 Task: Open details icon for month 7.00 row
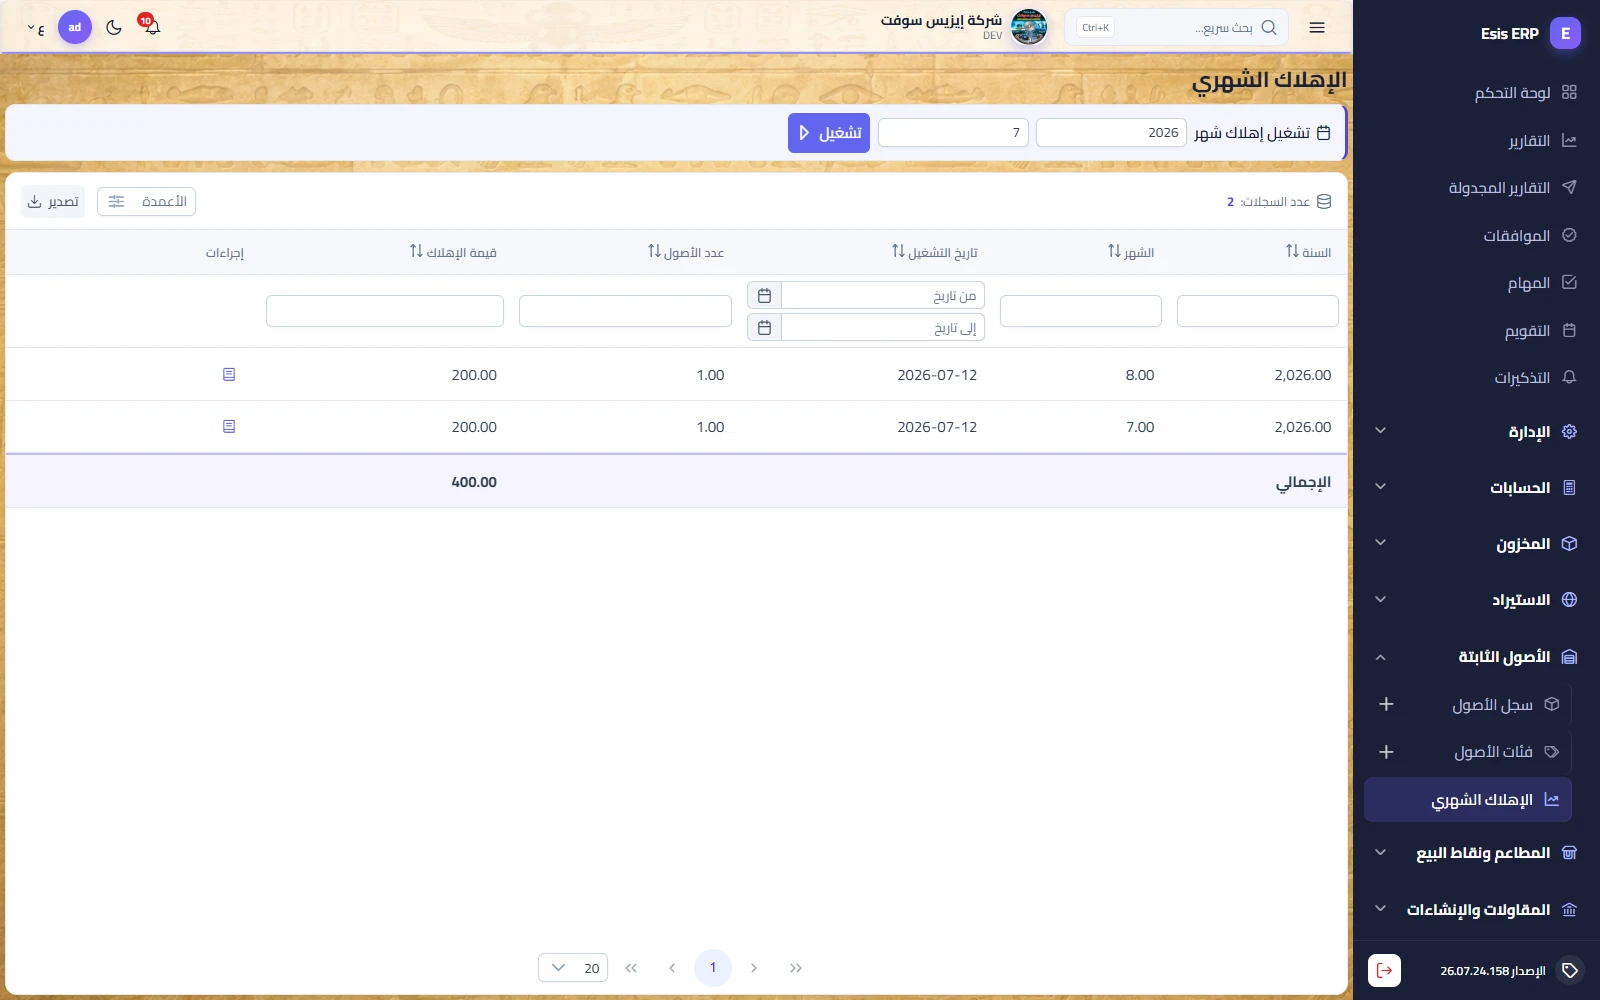coord(229,426)
